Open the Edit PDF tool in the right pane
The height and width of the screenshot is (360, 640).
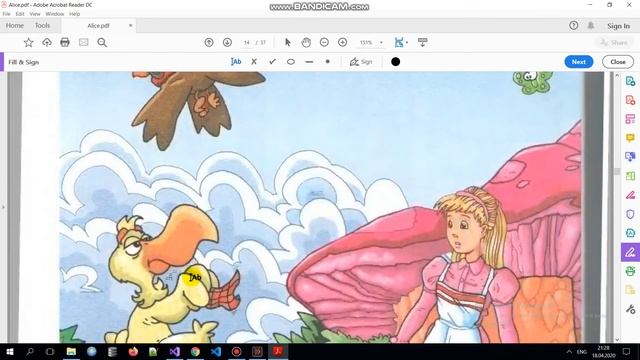click(630, 119)
